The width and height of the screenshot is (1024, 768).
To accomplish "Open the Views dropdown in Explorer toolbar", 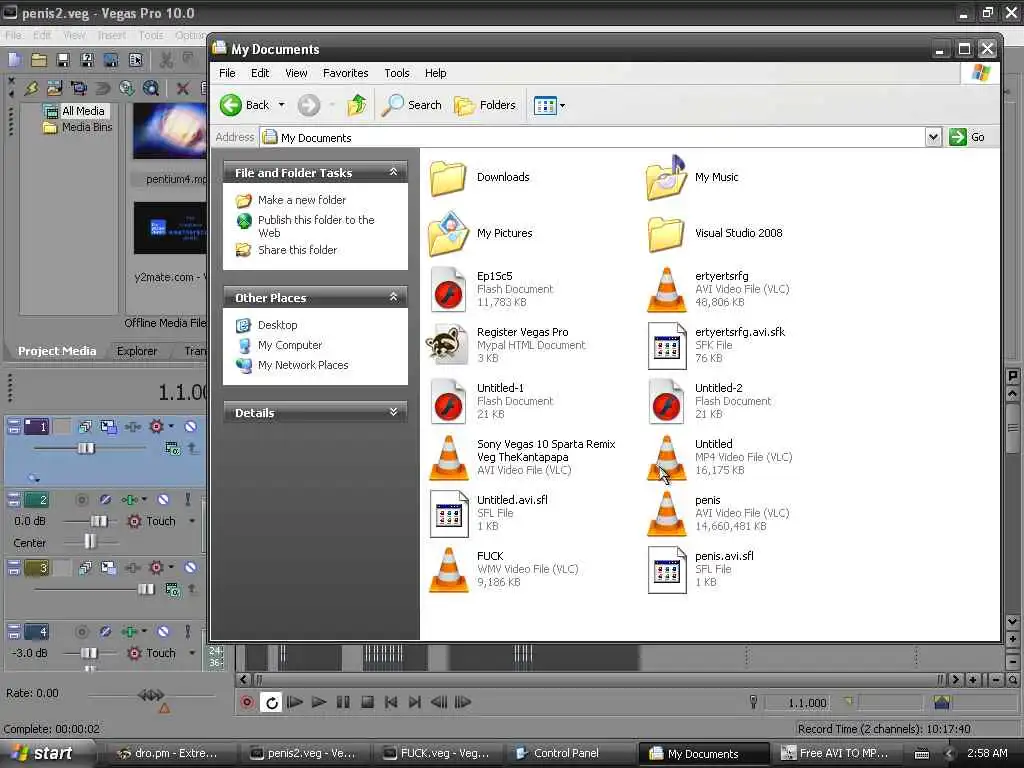I will (x=562, y=105).
